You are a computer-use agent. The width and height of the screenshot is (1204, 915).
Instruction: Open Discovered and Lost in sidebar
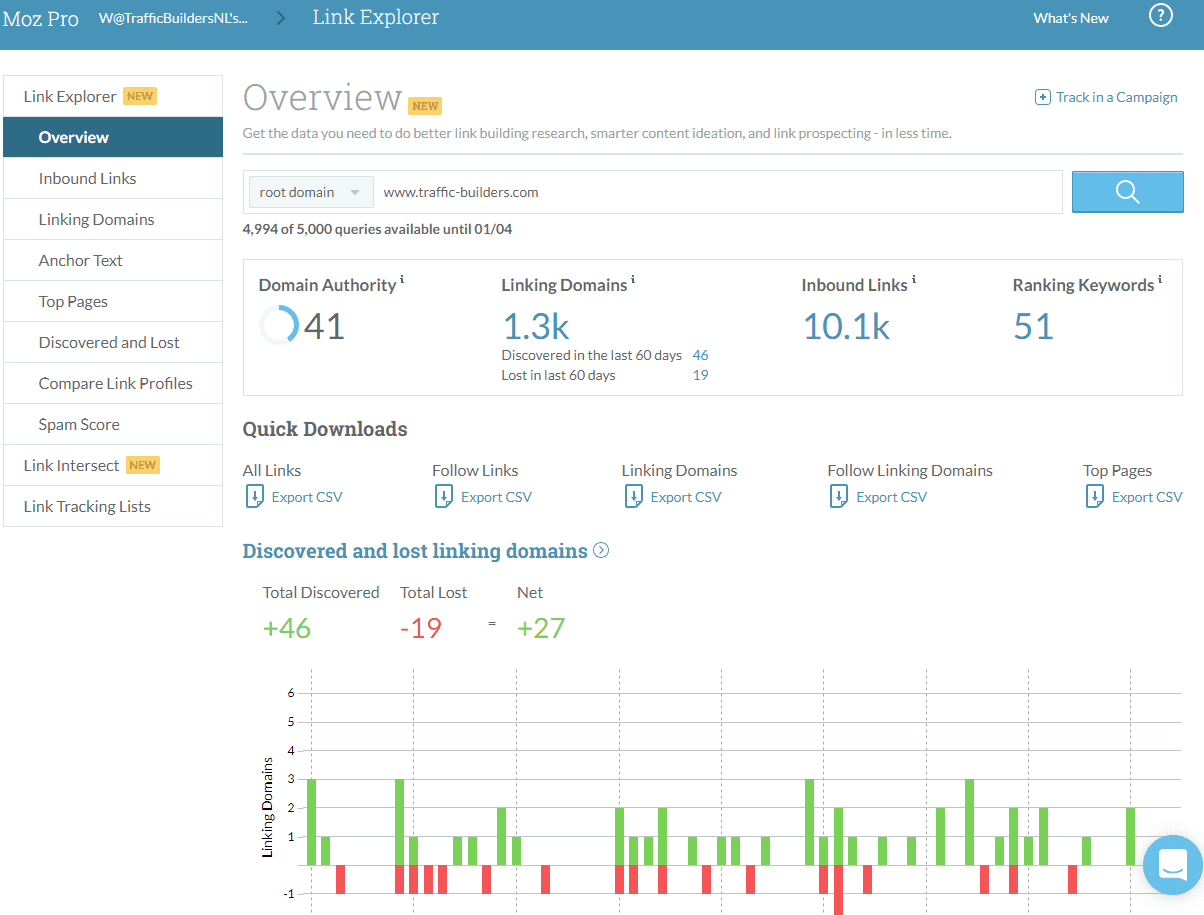(113, 342)
